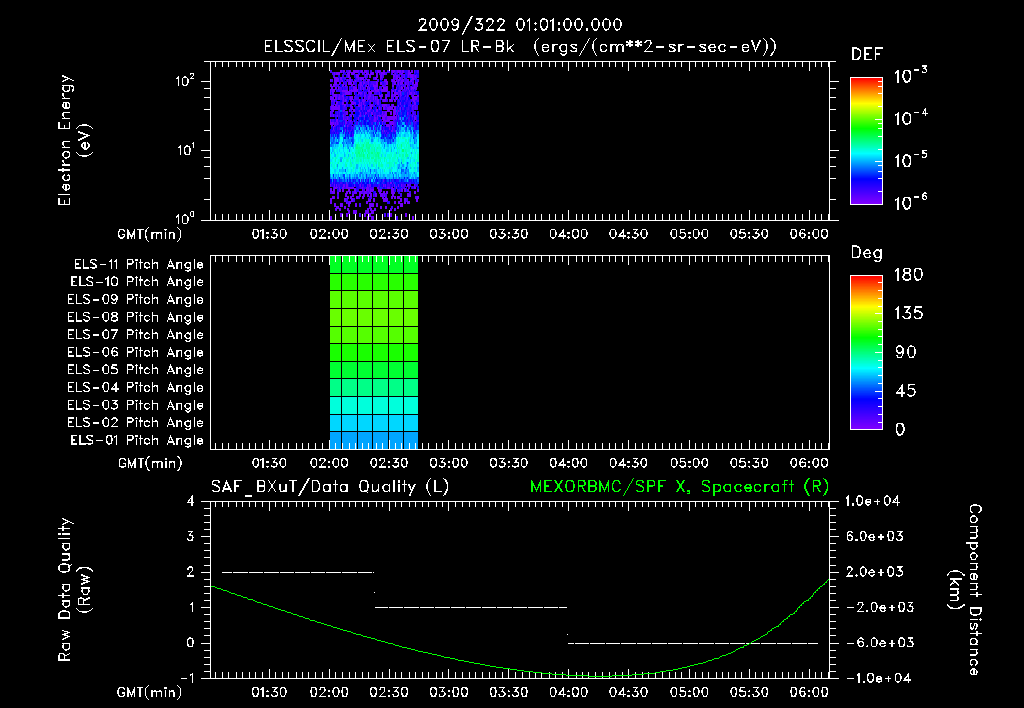This screenshot has height=708, width=1024.
Task: Click the 10^0 tick on the Electron Energy axis
Action: tap(185, 217)
